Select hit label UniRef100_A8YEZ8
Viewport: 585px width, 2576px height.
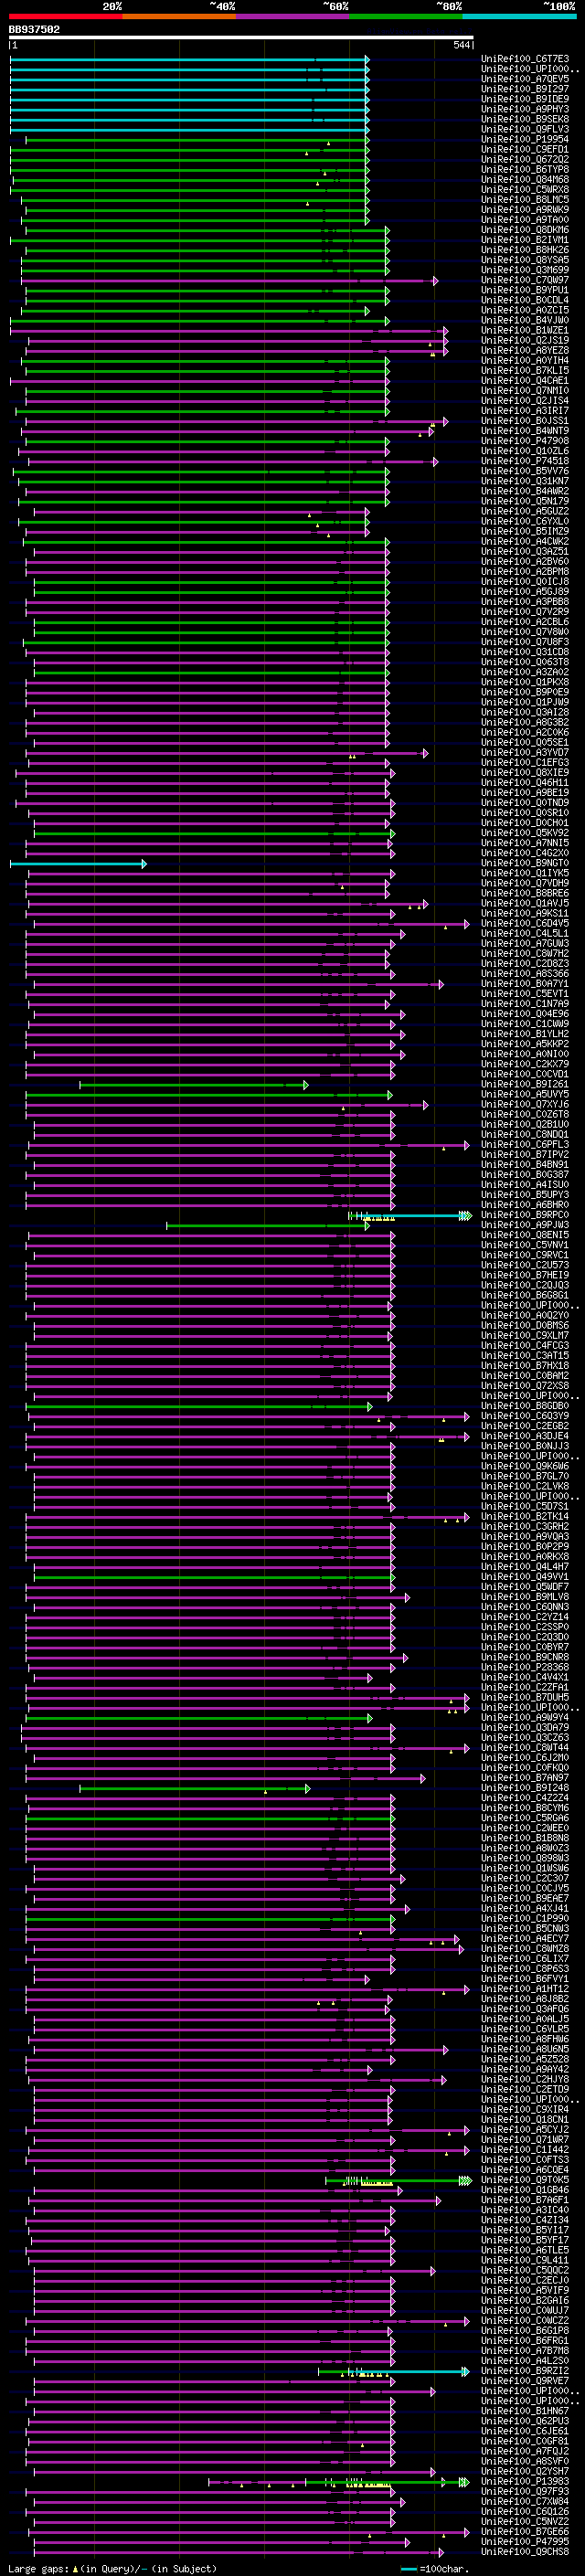[525, 350]
